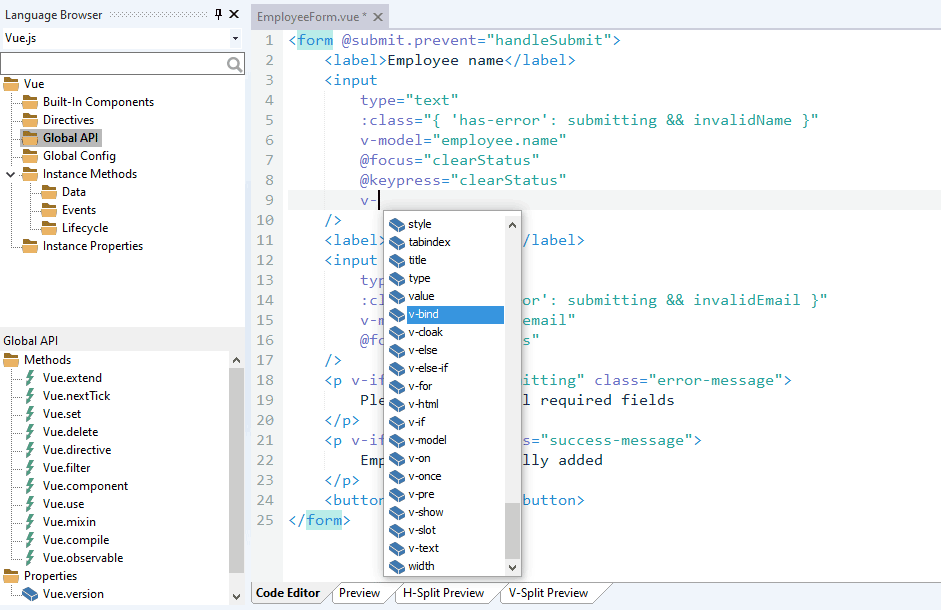Image resolution: width=941 pixels, height=610 pixels.
Task: Collapse the Instance Methods tree node
Action: click(x=12, y=174)
